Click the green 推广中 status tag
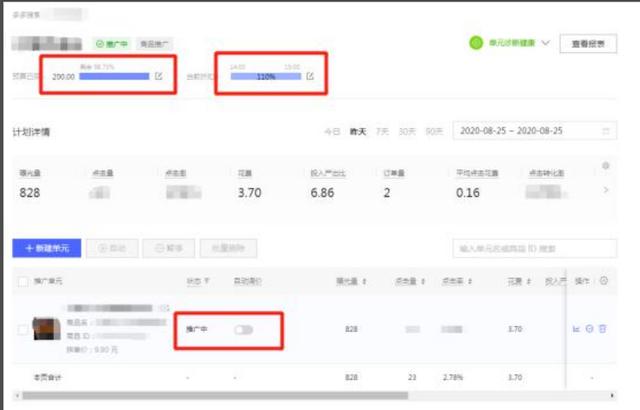640x410 pixels. (x=111, y=44)
